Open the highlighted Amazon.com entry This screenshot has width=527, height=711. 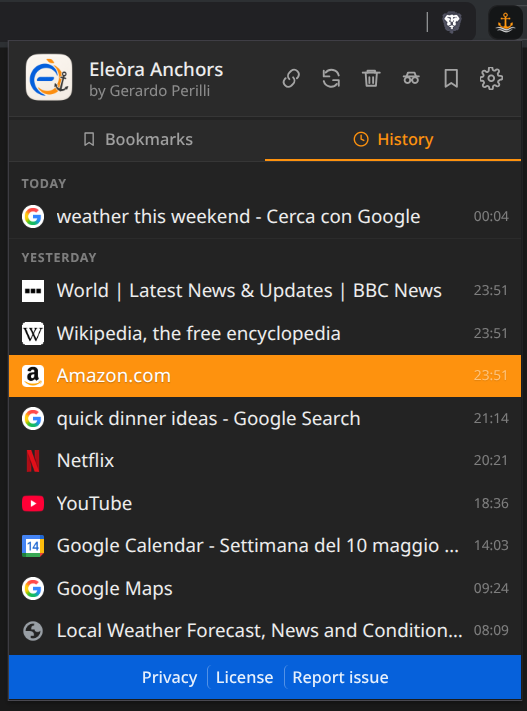pos(265,376)
